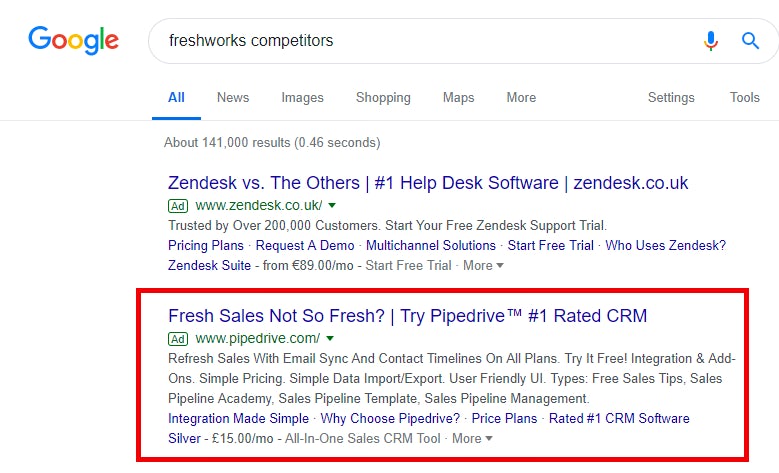
Task: Open the Maps tab
Action: [x=459, y=97]
